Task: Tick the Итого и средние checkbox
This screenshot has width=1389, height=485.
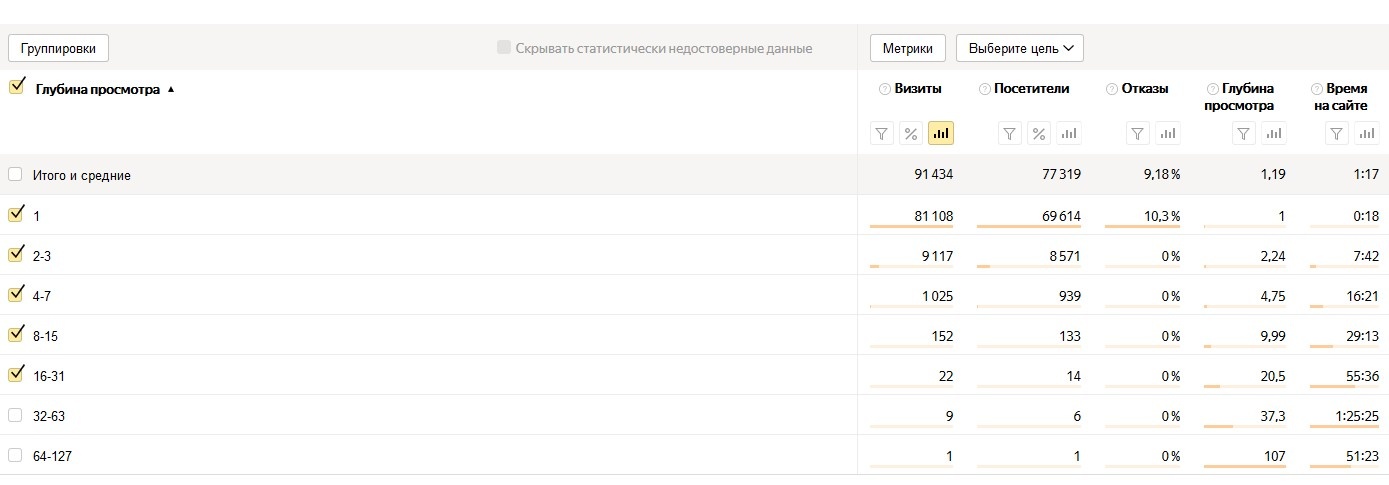Action: (15, 175)
